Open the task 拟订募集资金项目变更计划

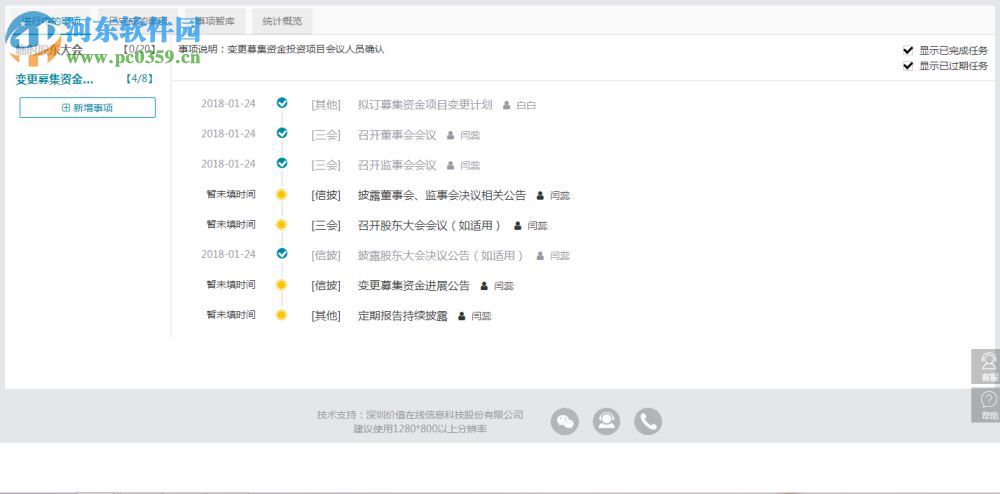(425, 105)
